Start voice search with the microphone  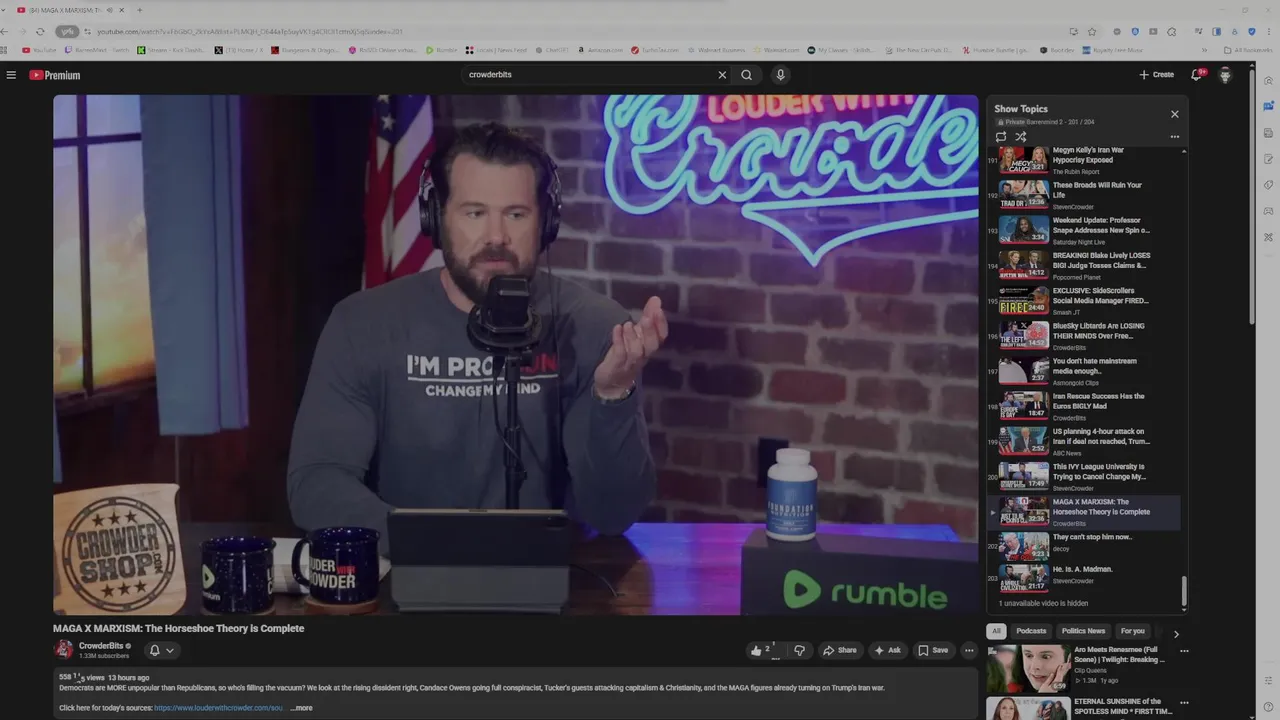(781, 75)
